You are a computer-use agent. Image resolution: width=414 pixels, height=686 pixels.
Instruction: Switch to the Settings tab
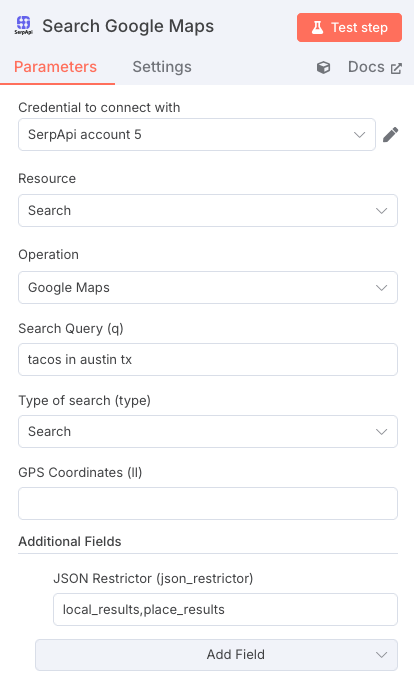coord(162,67)
